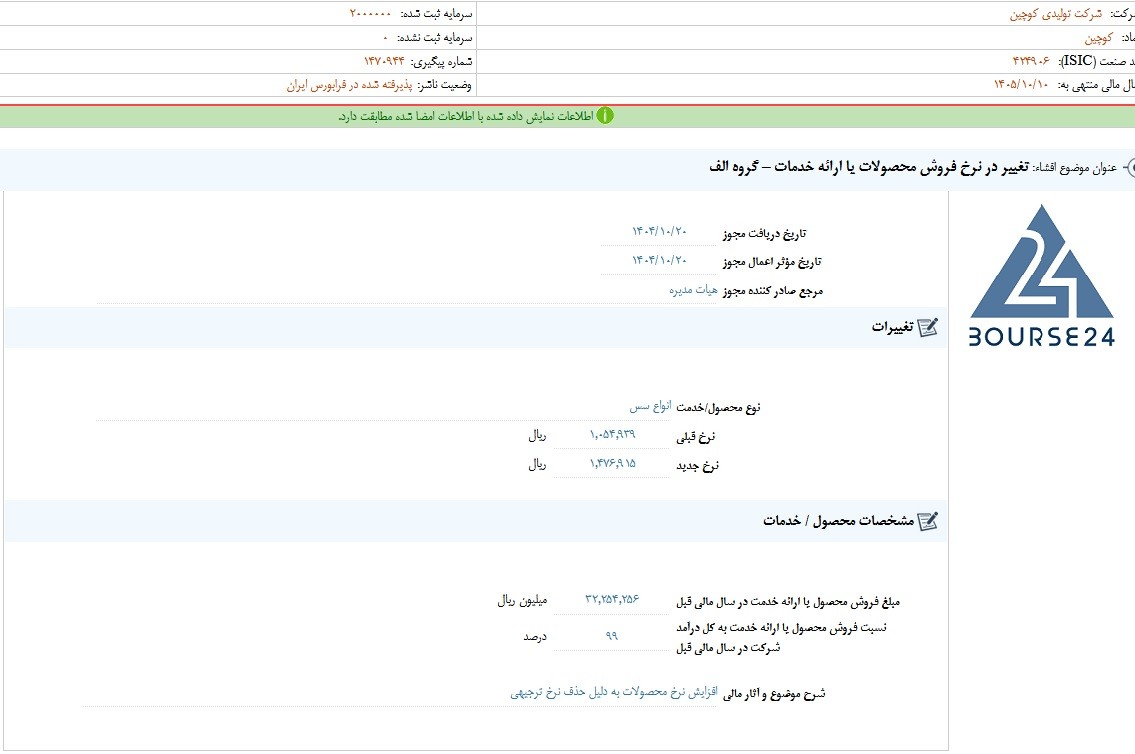
Task: Click the unit میلیون ریال beside the sales amount
Action: click(522, 601)
